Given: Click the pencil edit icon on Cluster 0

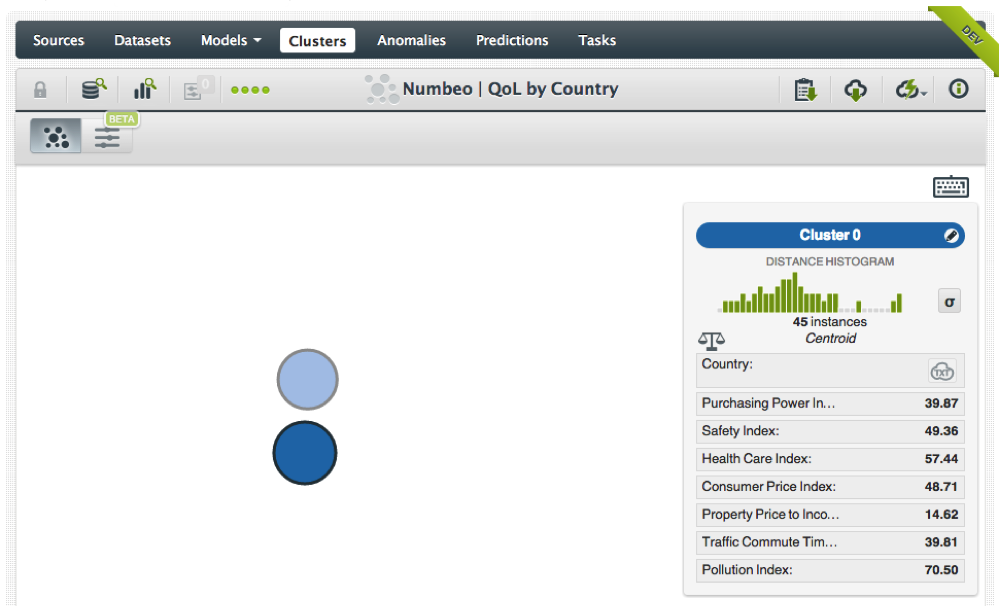Looking at the screenshot, I should [951, 236].
